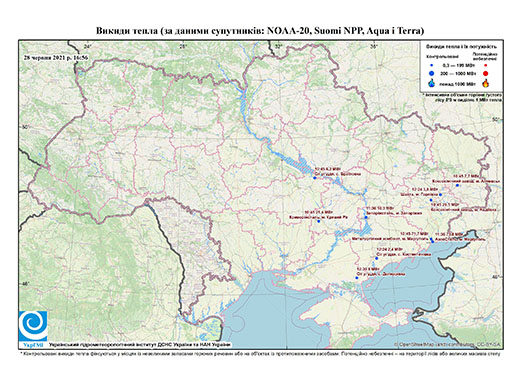This screenshot has height=368, width=520.
Task: Click the OpenStreetMap contributors attribution
Action: coord(448,344)
